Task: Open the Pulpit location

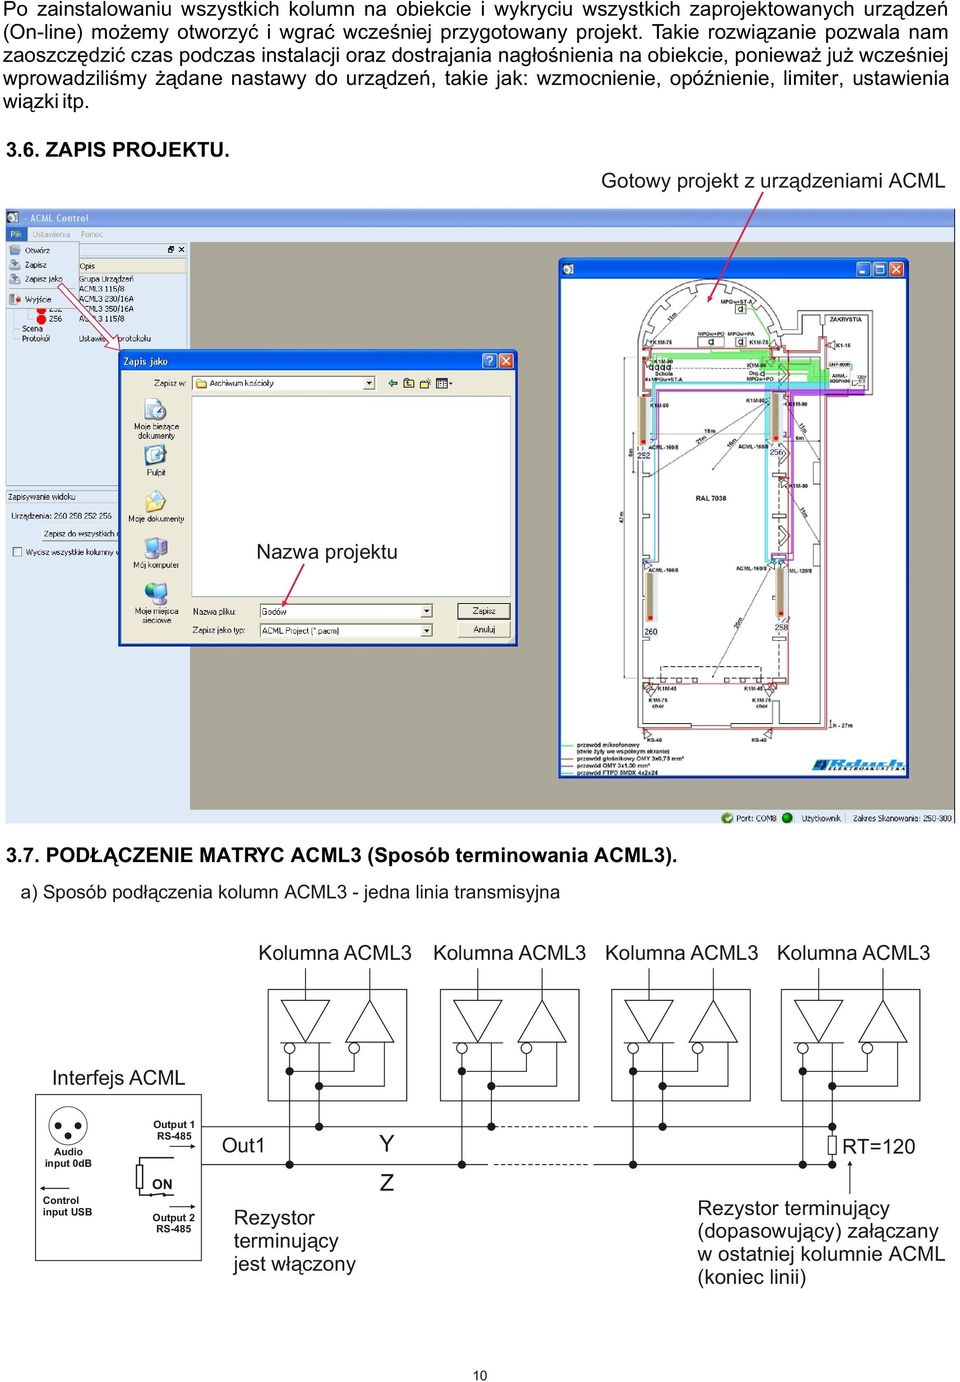Action: [x=156, y=461]
